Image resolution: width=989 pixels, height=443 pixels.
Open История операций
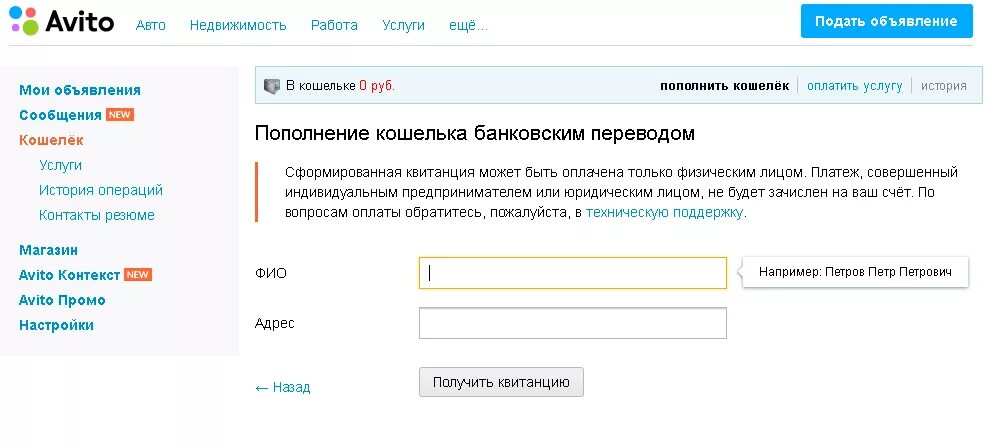101,190
